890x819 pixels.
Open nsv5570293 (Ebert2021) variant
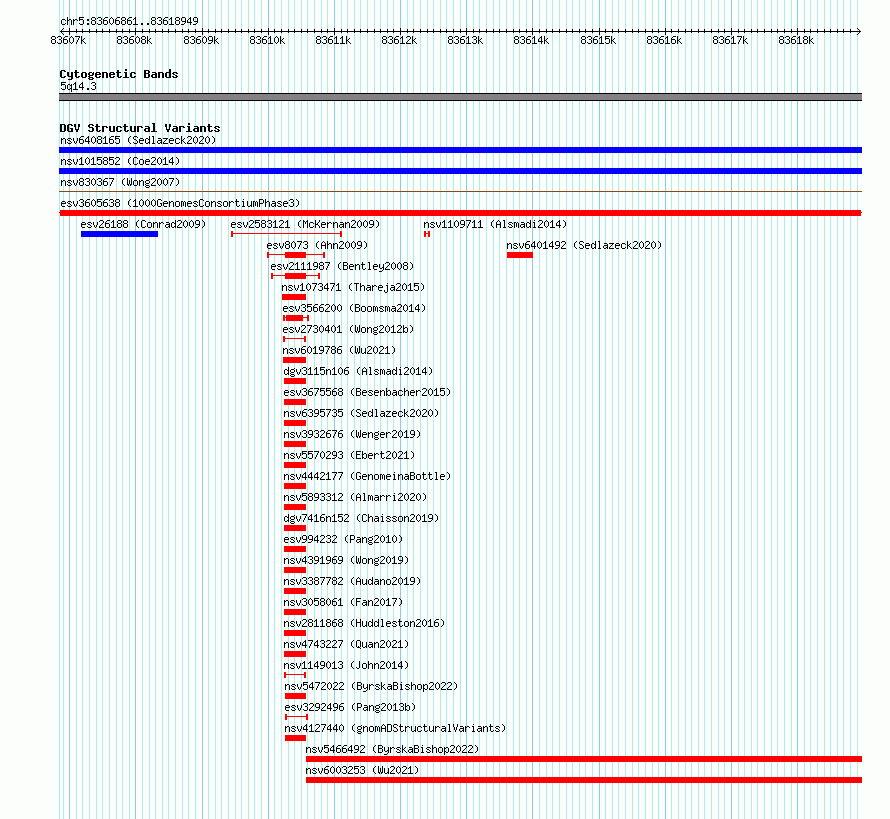[349, 455]
